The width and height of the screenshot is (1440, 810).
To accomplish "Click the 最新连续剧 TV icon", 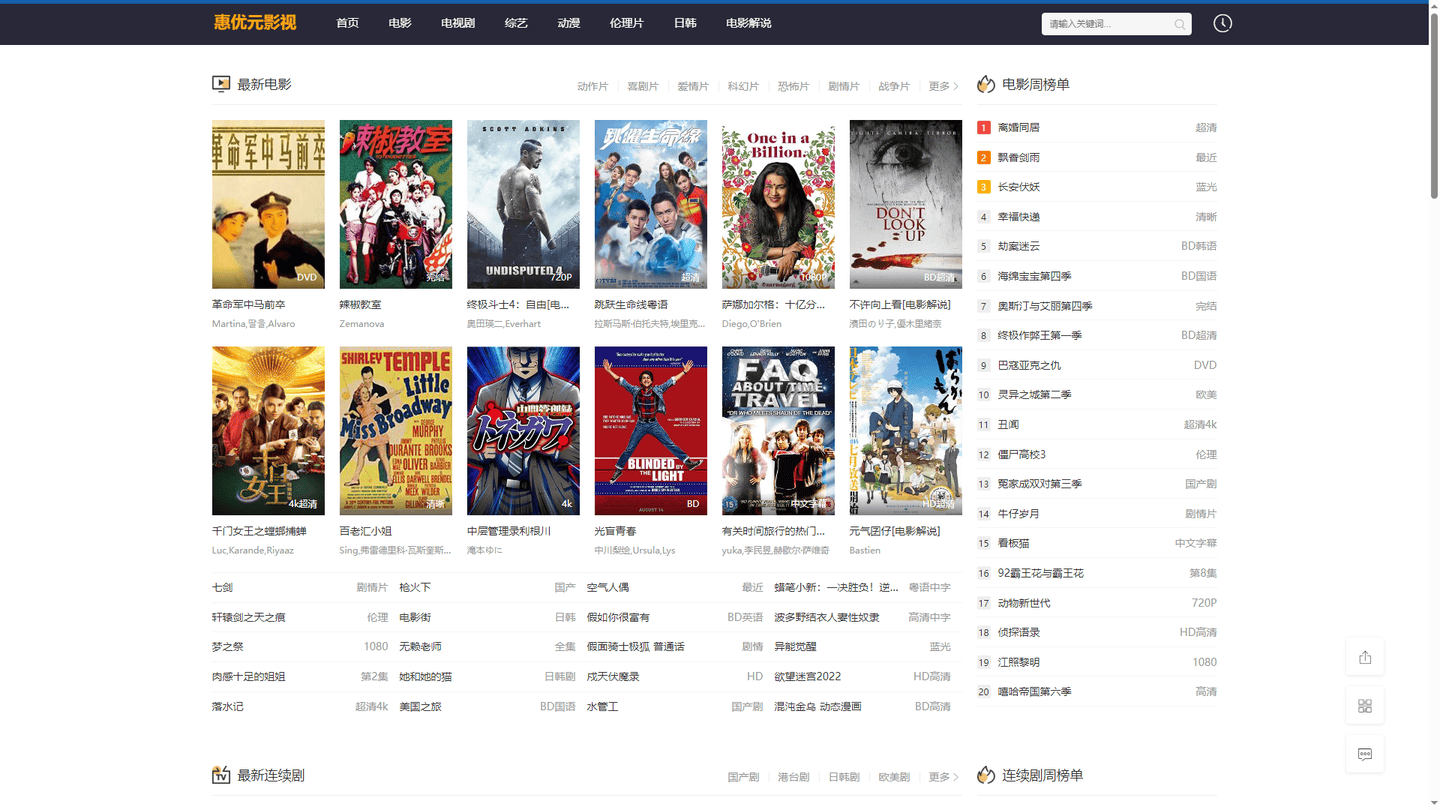I will point(221,775).
